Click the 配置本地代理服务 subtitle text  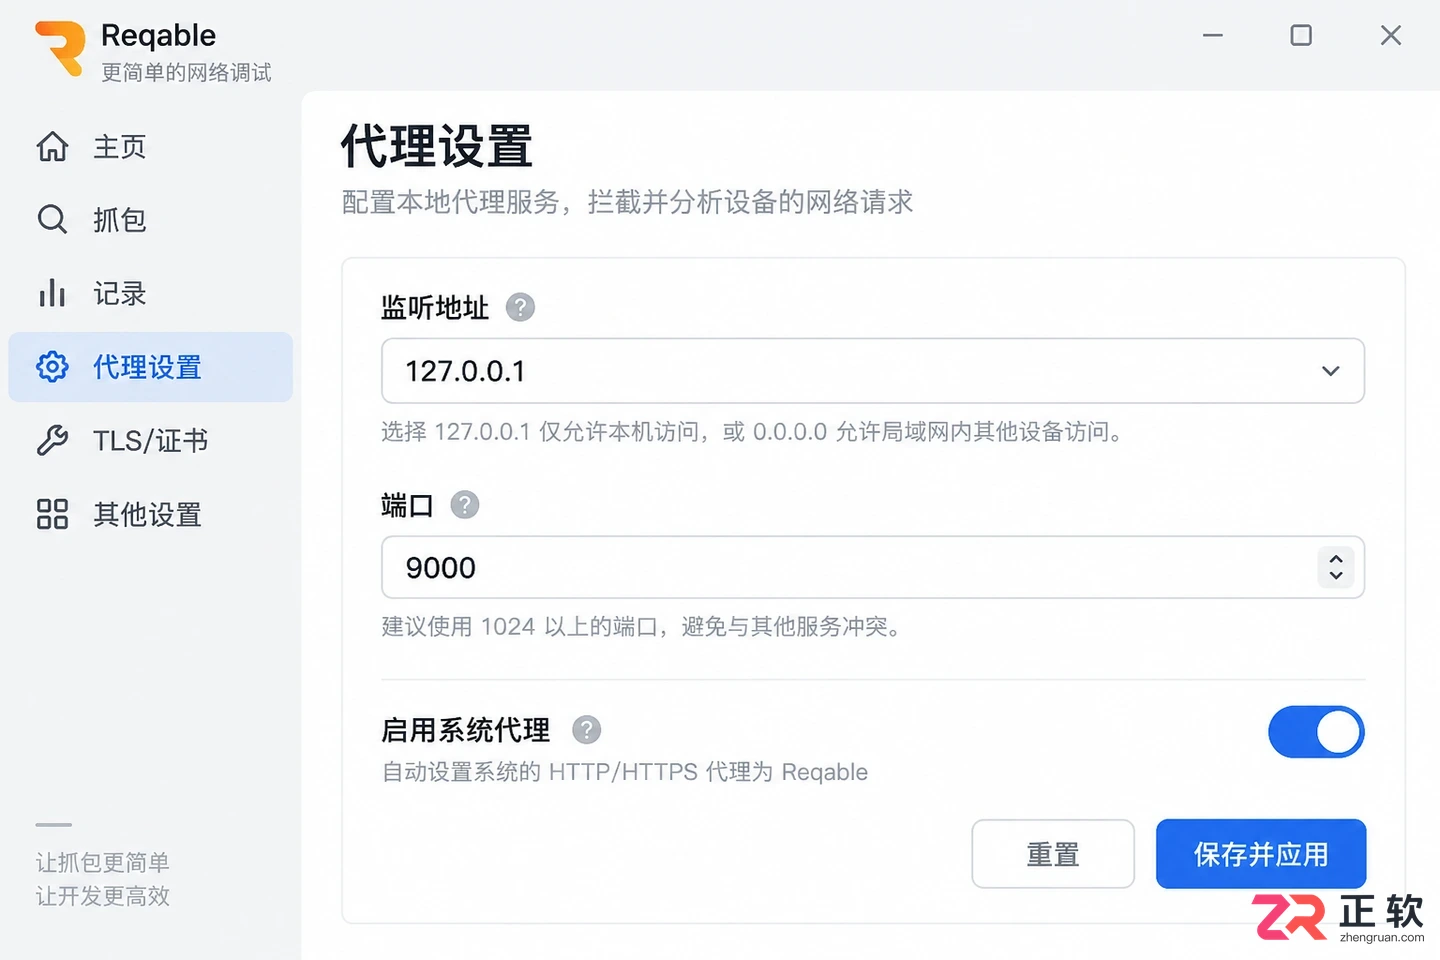627,202
